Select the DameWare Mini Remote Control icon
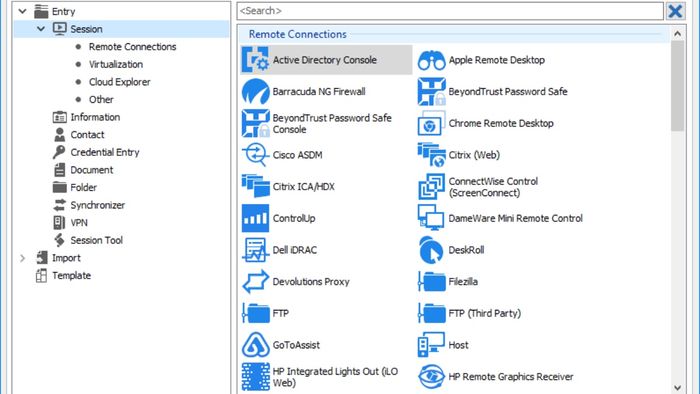The image size is (700, 394). click(431, 218)
